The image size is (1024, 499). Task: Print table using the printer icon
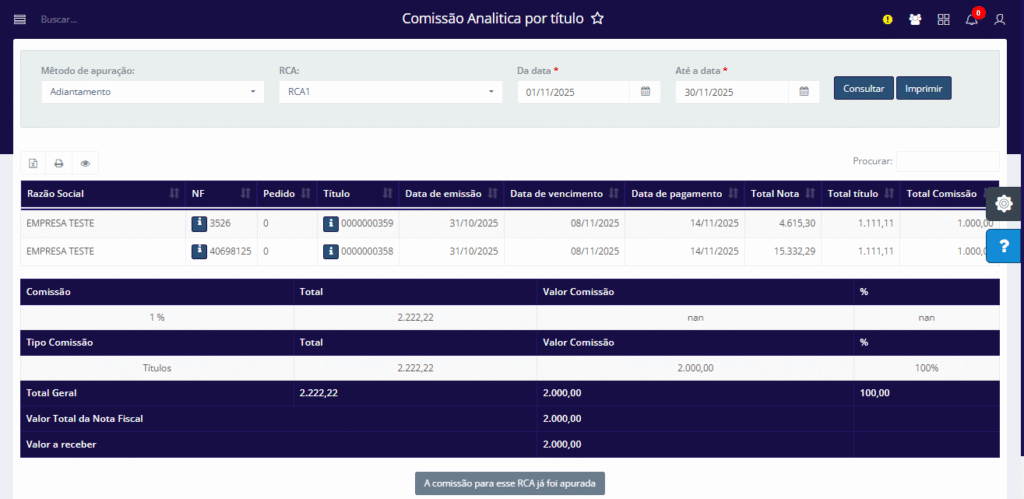coord(59,163)
